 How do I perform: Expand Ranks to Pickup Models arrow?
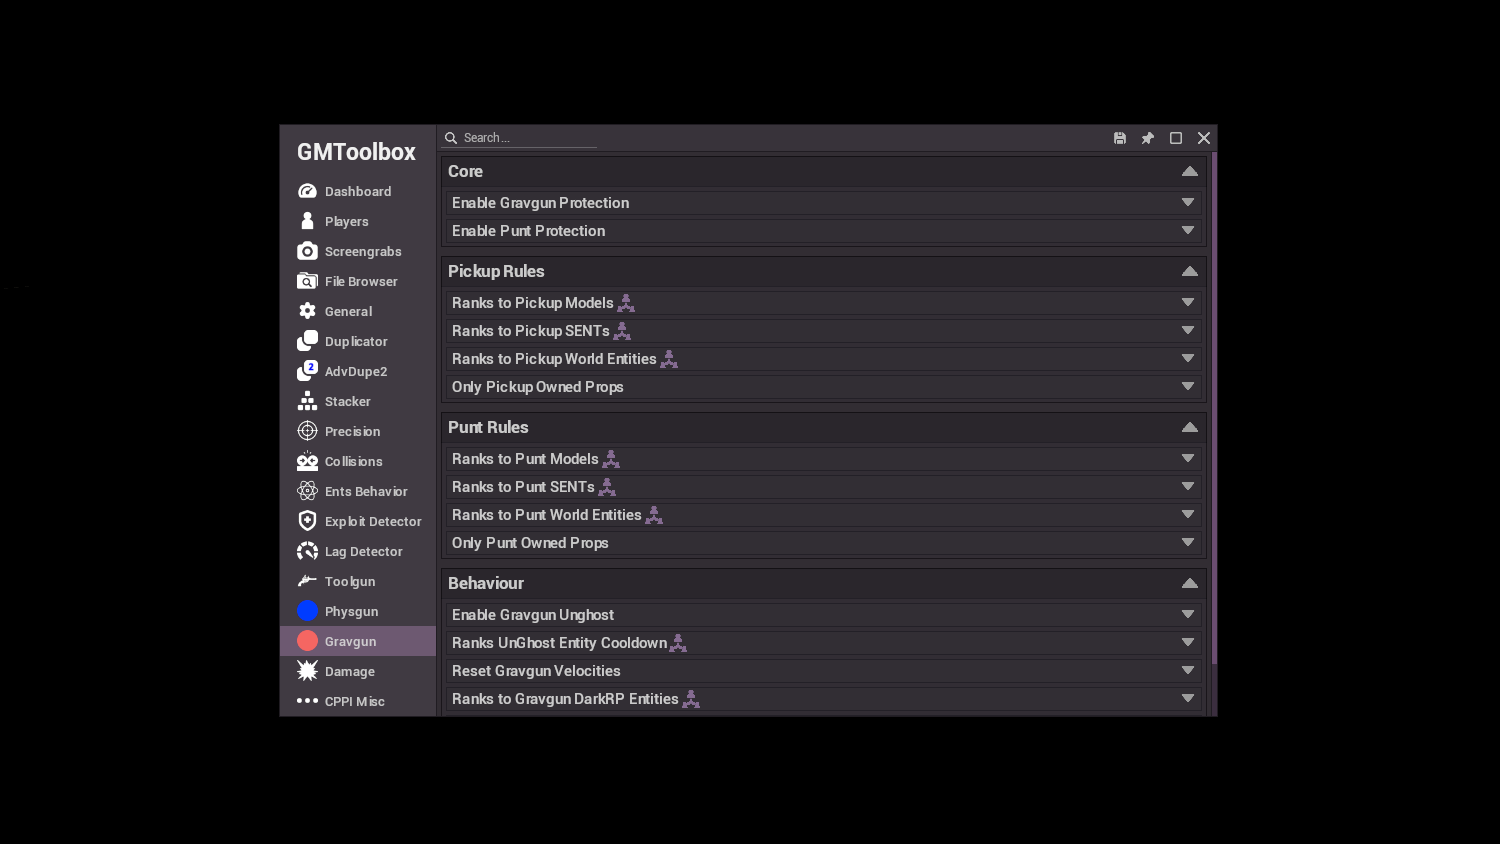coord(1188,302)
